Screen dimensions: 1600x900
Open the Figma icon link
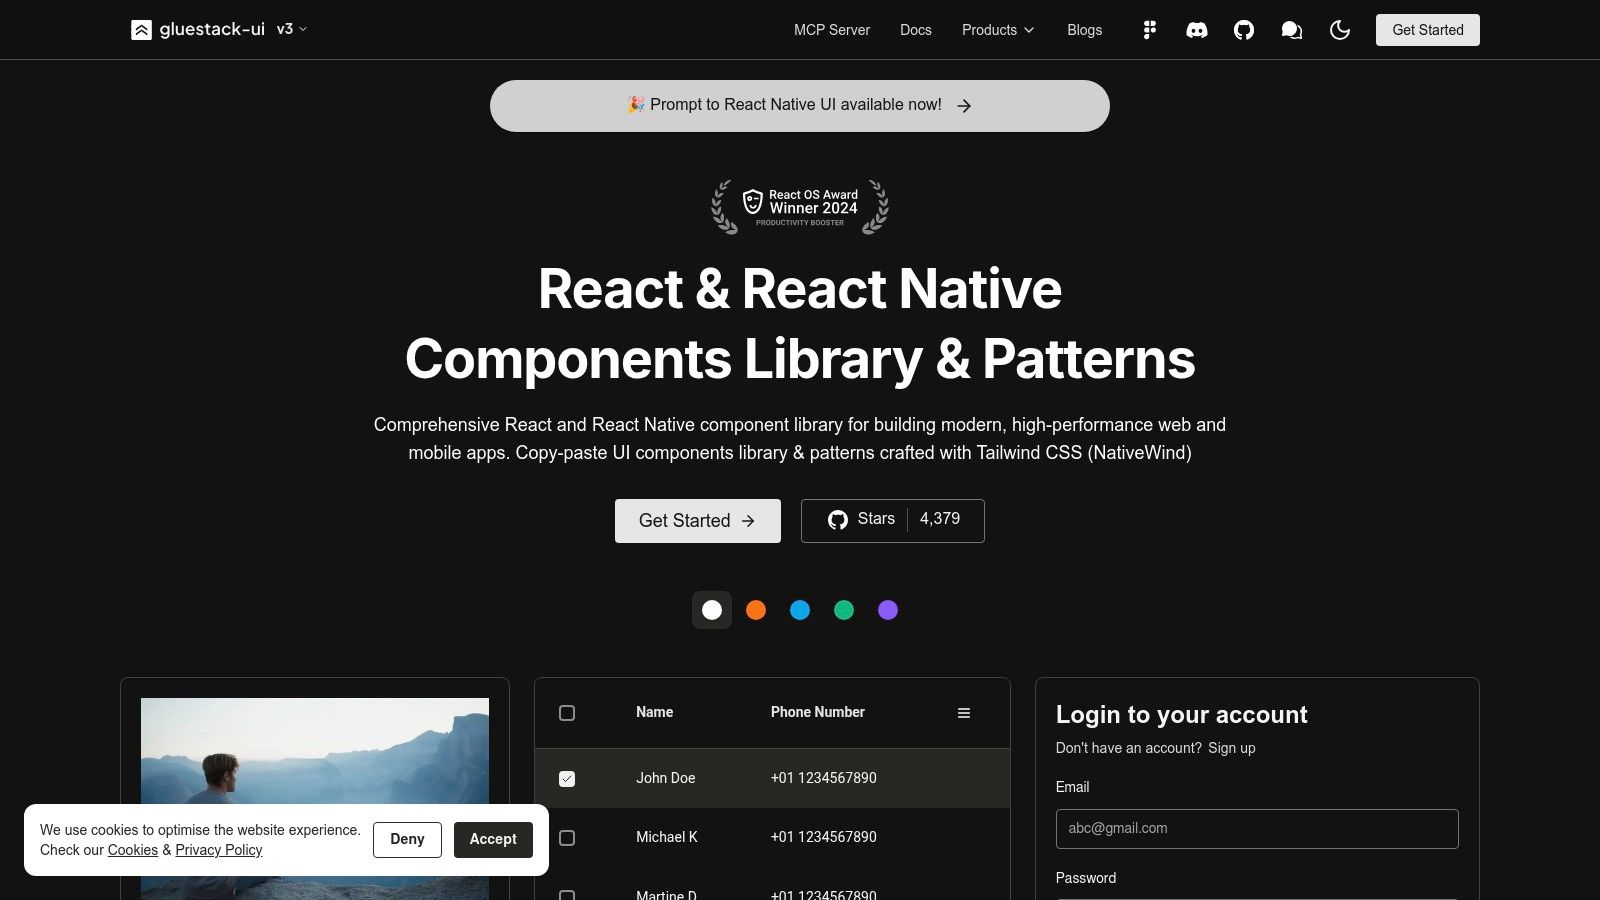[1150, 30]
